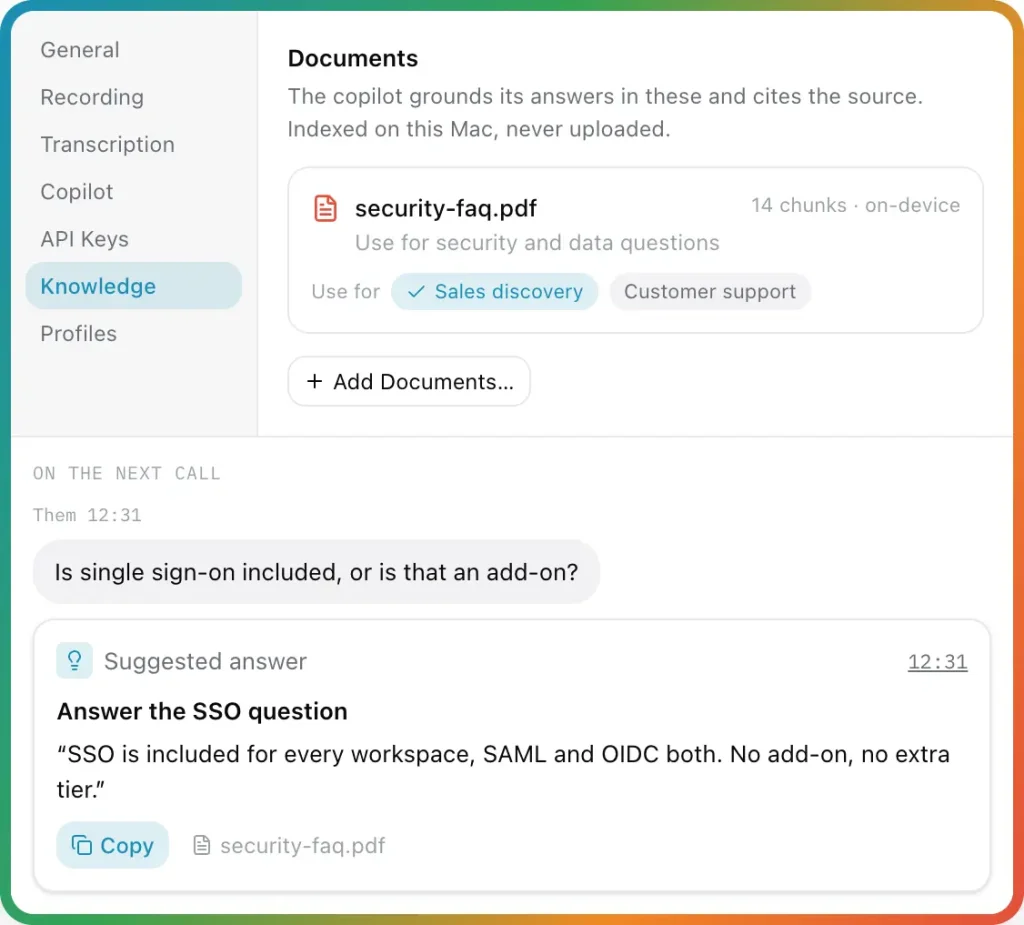Click the checkmark on Sales discovery chip
Screen dimensions: 1024x925
pyautogui.click(x=416, y=291)
